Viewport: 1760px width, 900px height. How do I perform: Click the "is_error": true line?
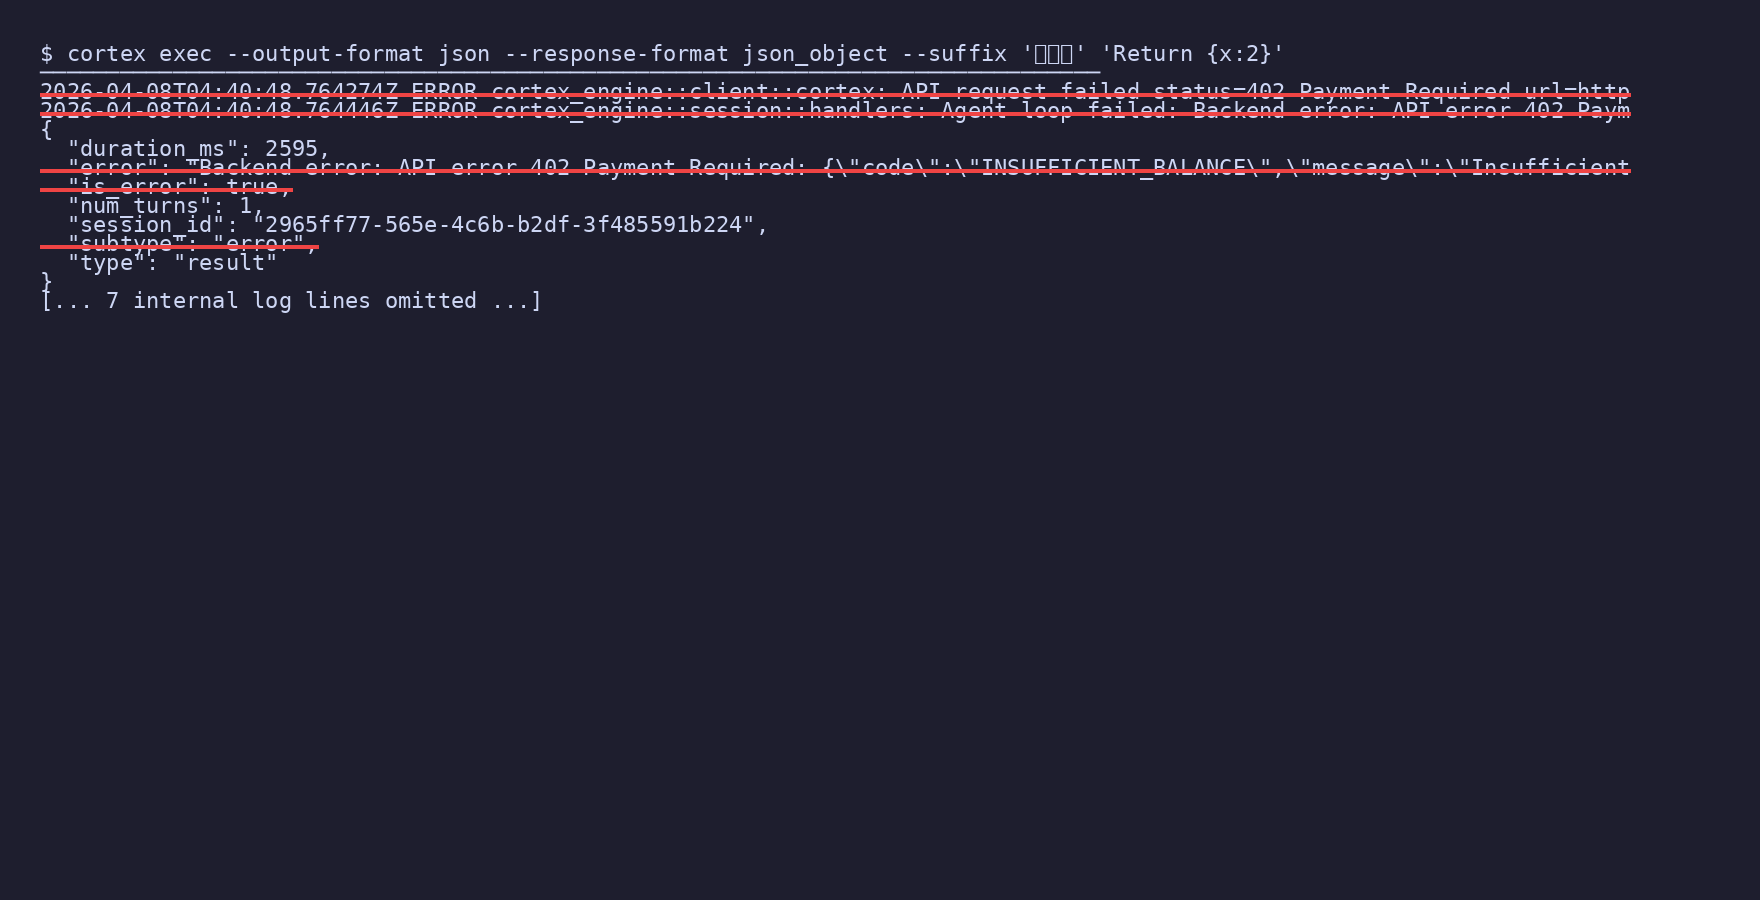point(180,187)
